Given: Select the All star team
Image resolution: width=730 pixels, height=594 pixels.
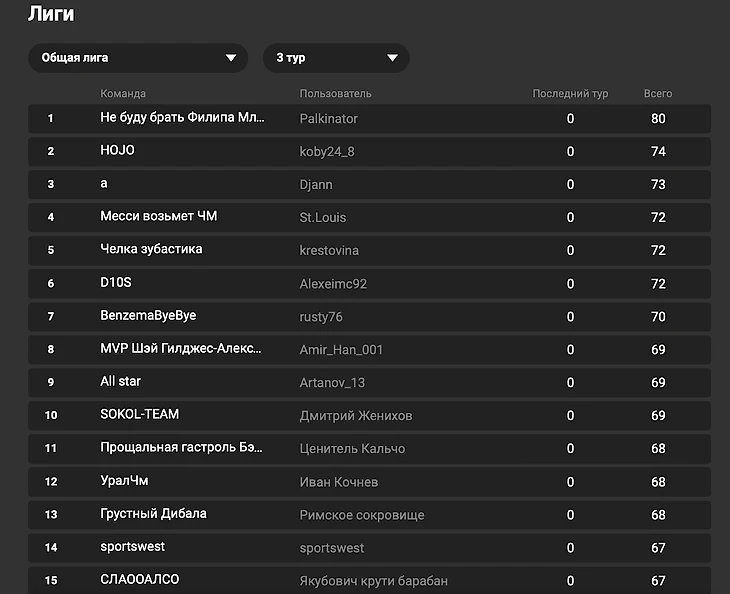Looking at the screenshot, I should (121, 382).
